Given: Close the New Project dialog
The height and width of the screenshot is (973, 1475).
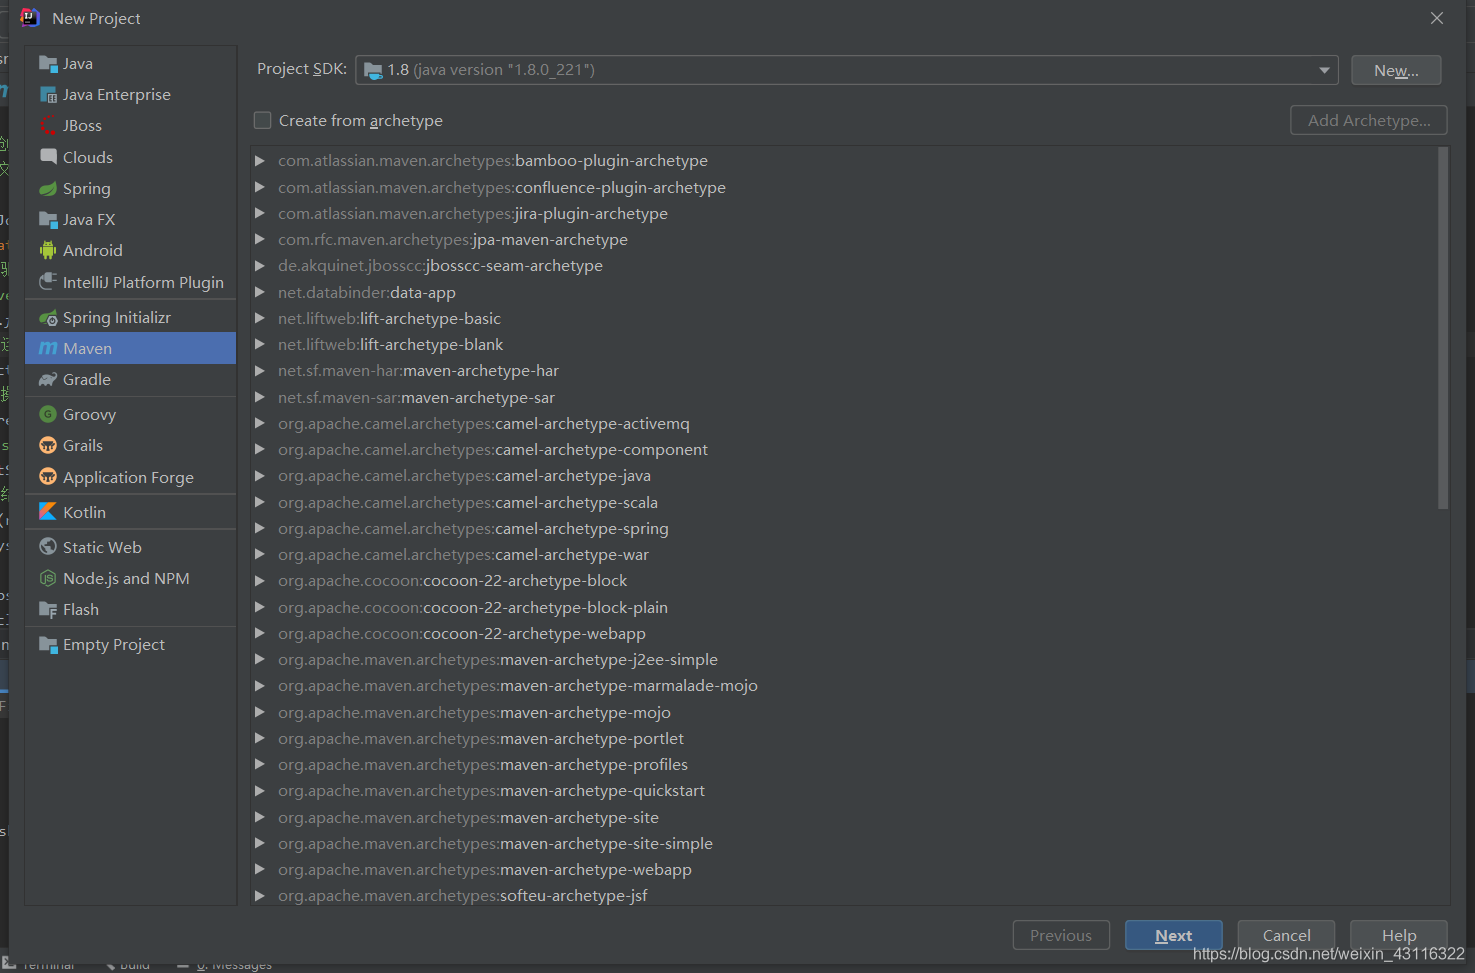Looking at the screenshot, I should pos(1437,18).
